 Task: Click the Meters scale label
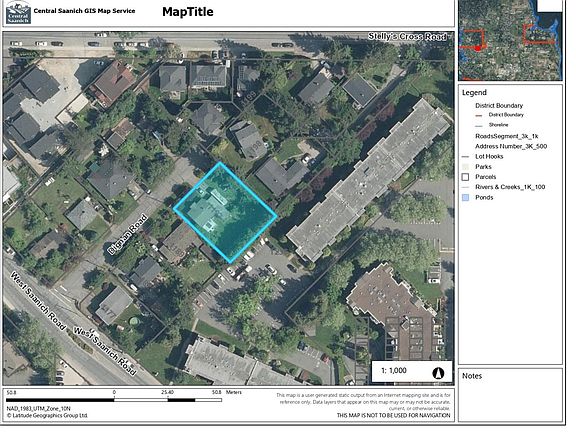[234, 392]
